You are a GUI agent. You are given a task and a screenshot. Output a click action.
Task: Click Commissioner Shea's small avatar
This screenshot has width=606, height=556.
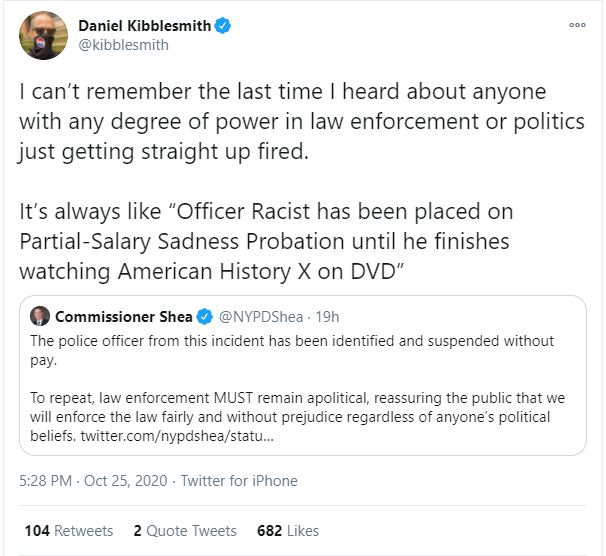click(40, 317)
